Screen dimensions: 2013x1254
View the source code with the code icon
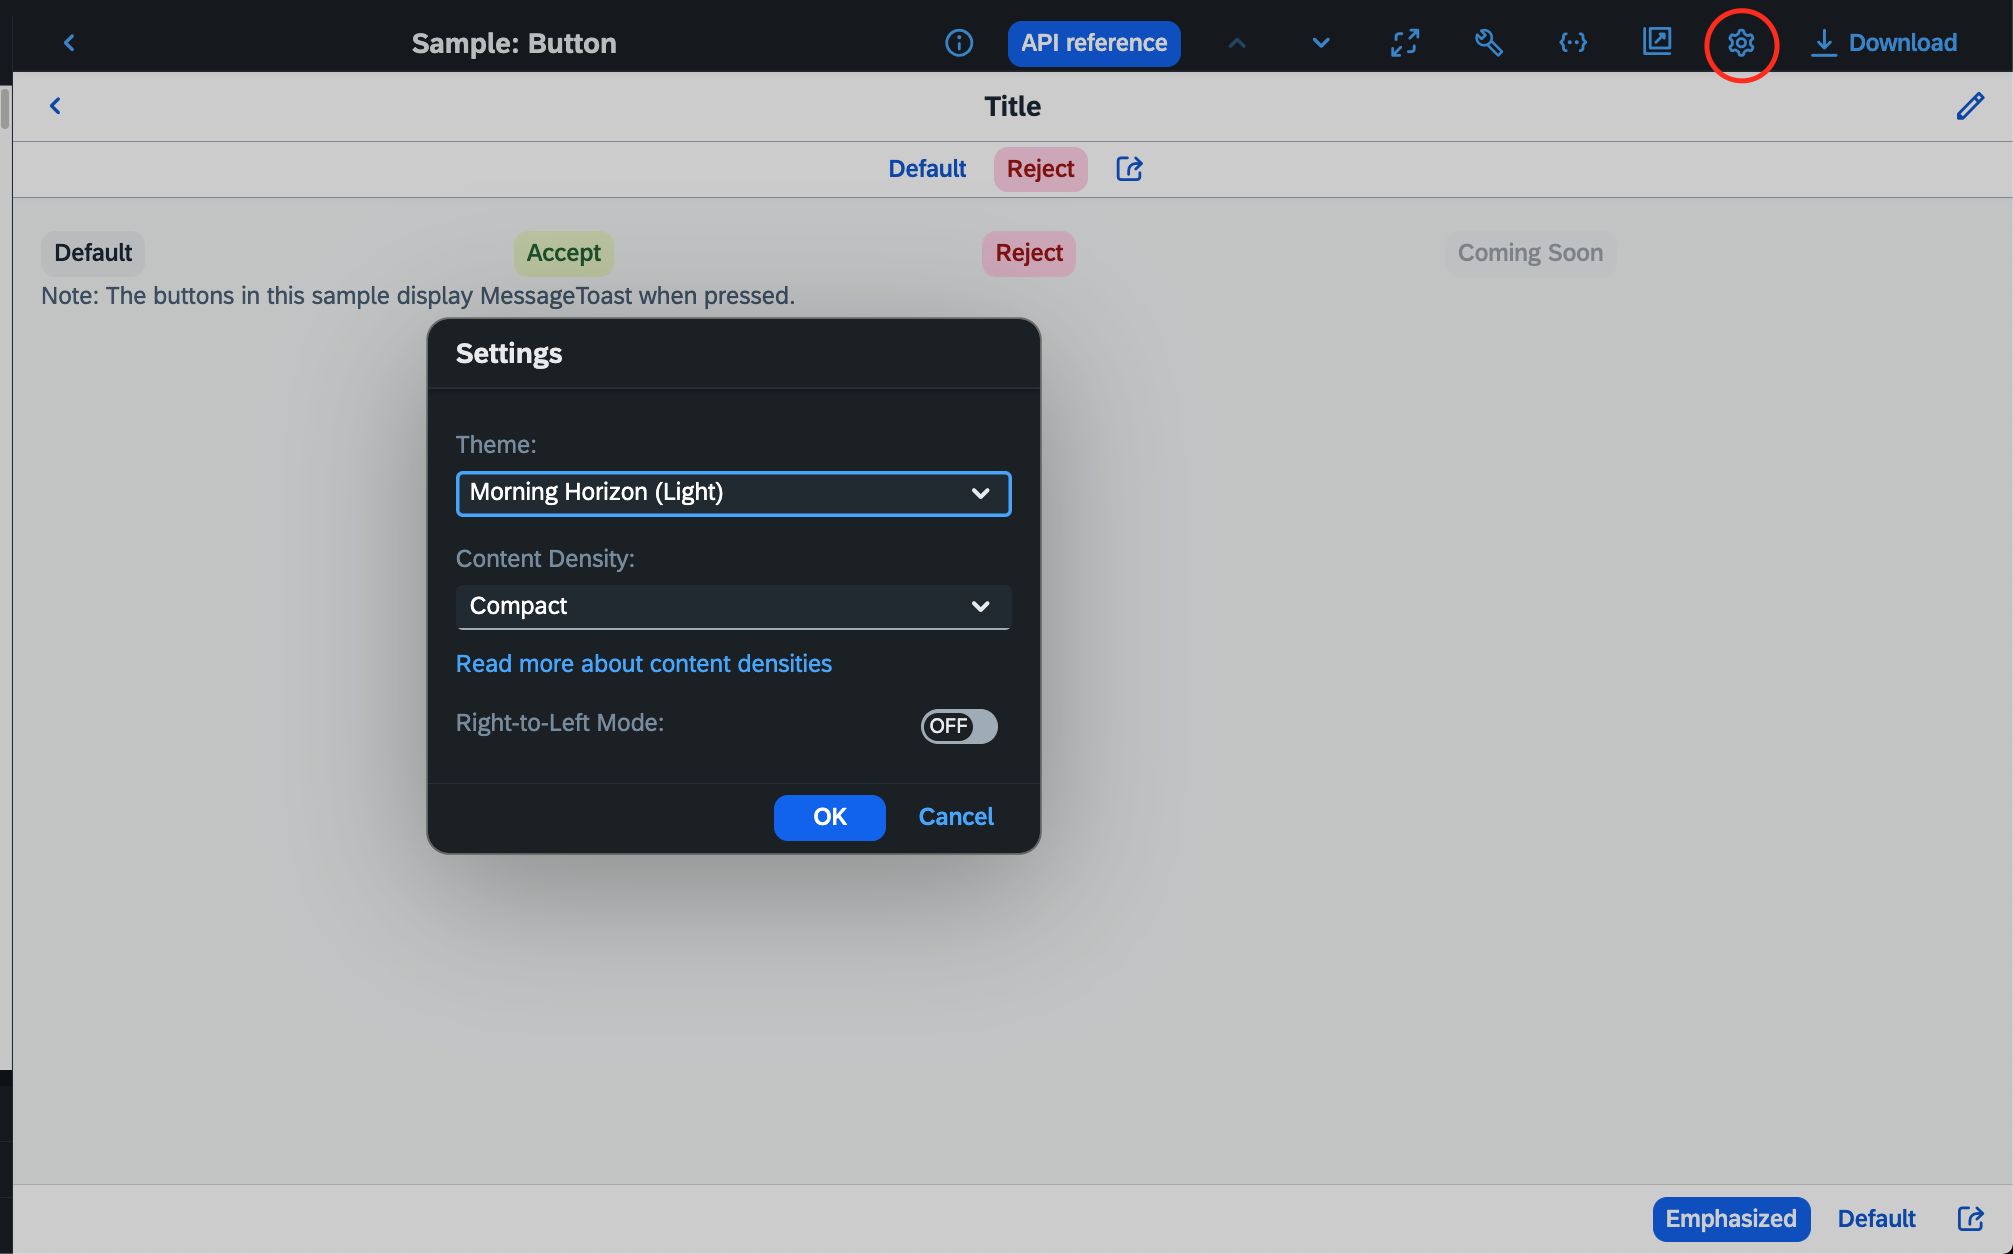(1572, 43)
